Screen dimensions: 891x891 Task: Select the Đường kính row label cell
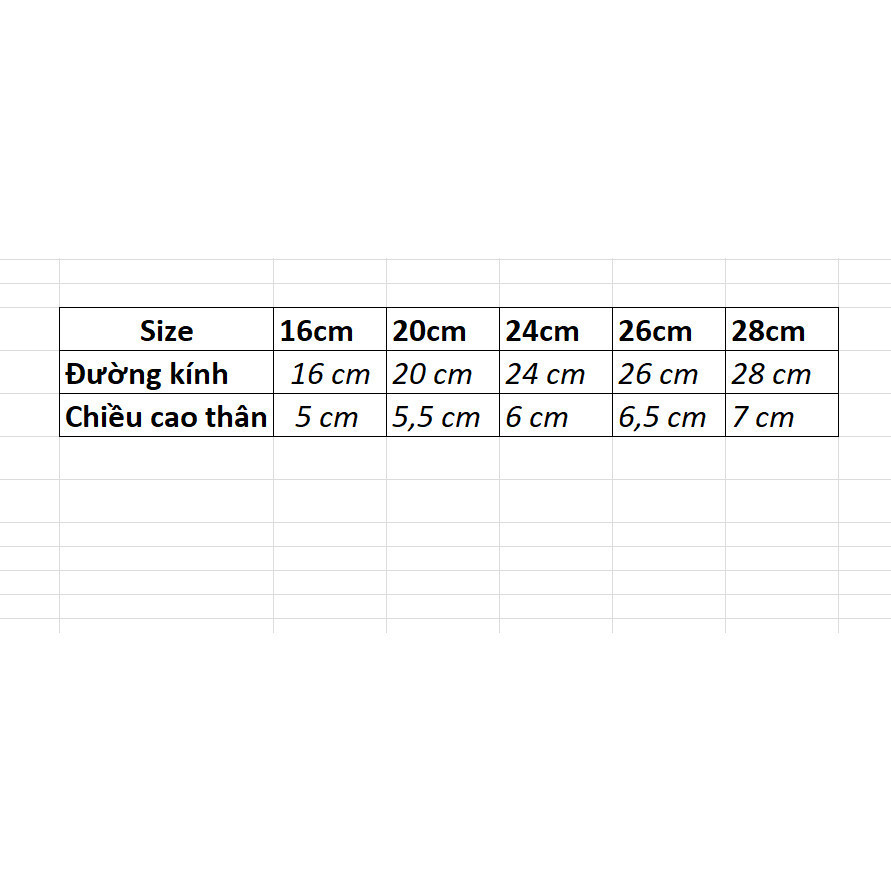pos(166,373)
